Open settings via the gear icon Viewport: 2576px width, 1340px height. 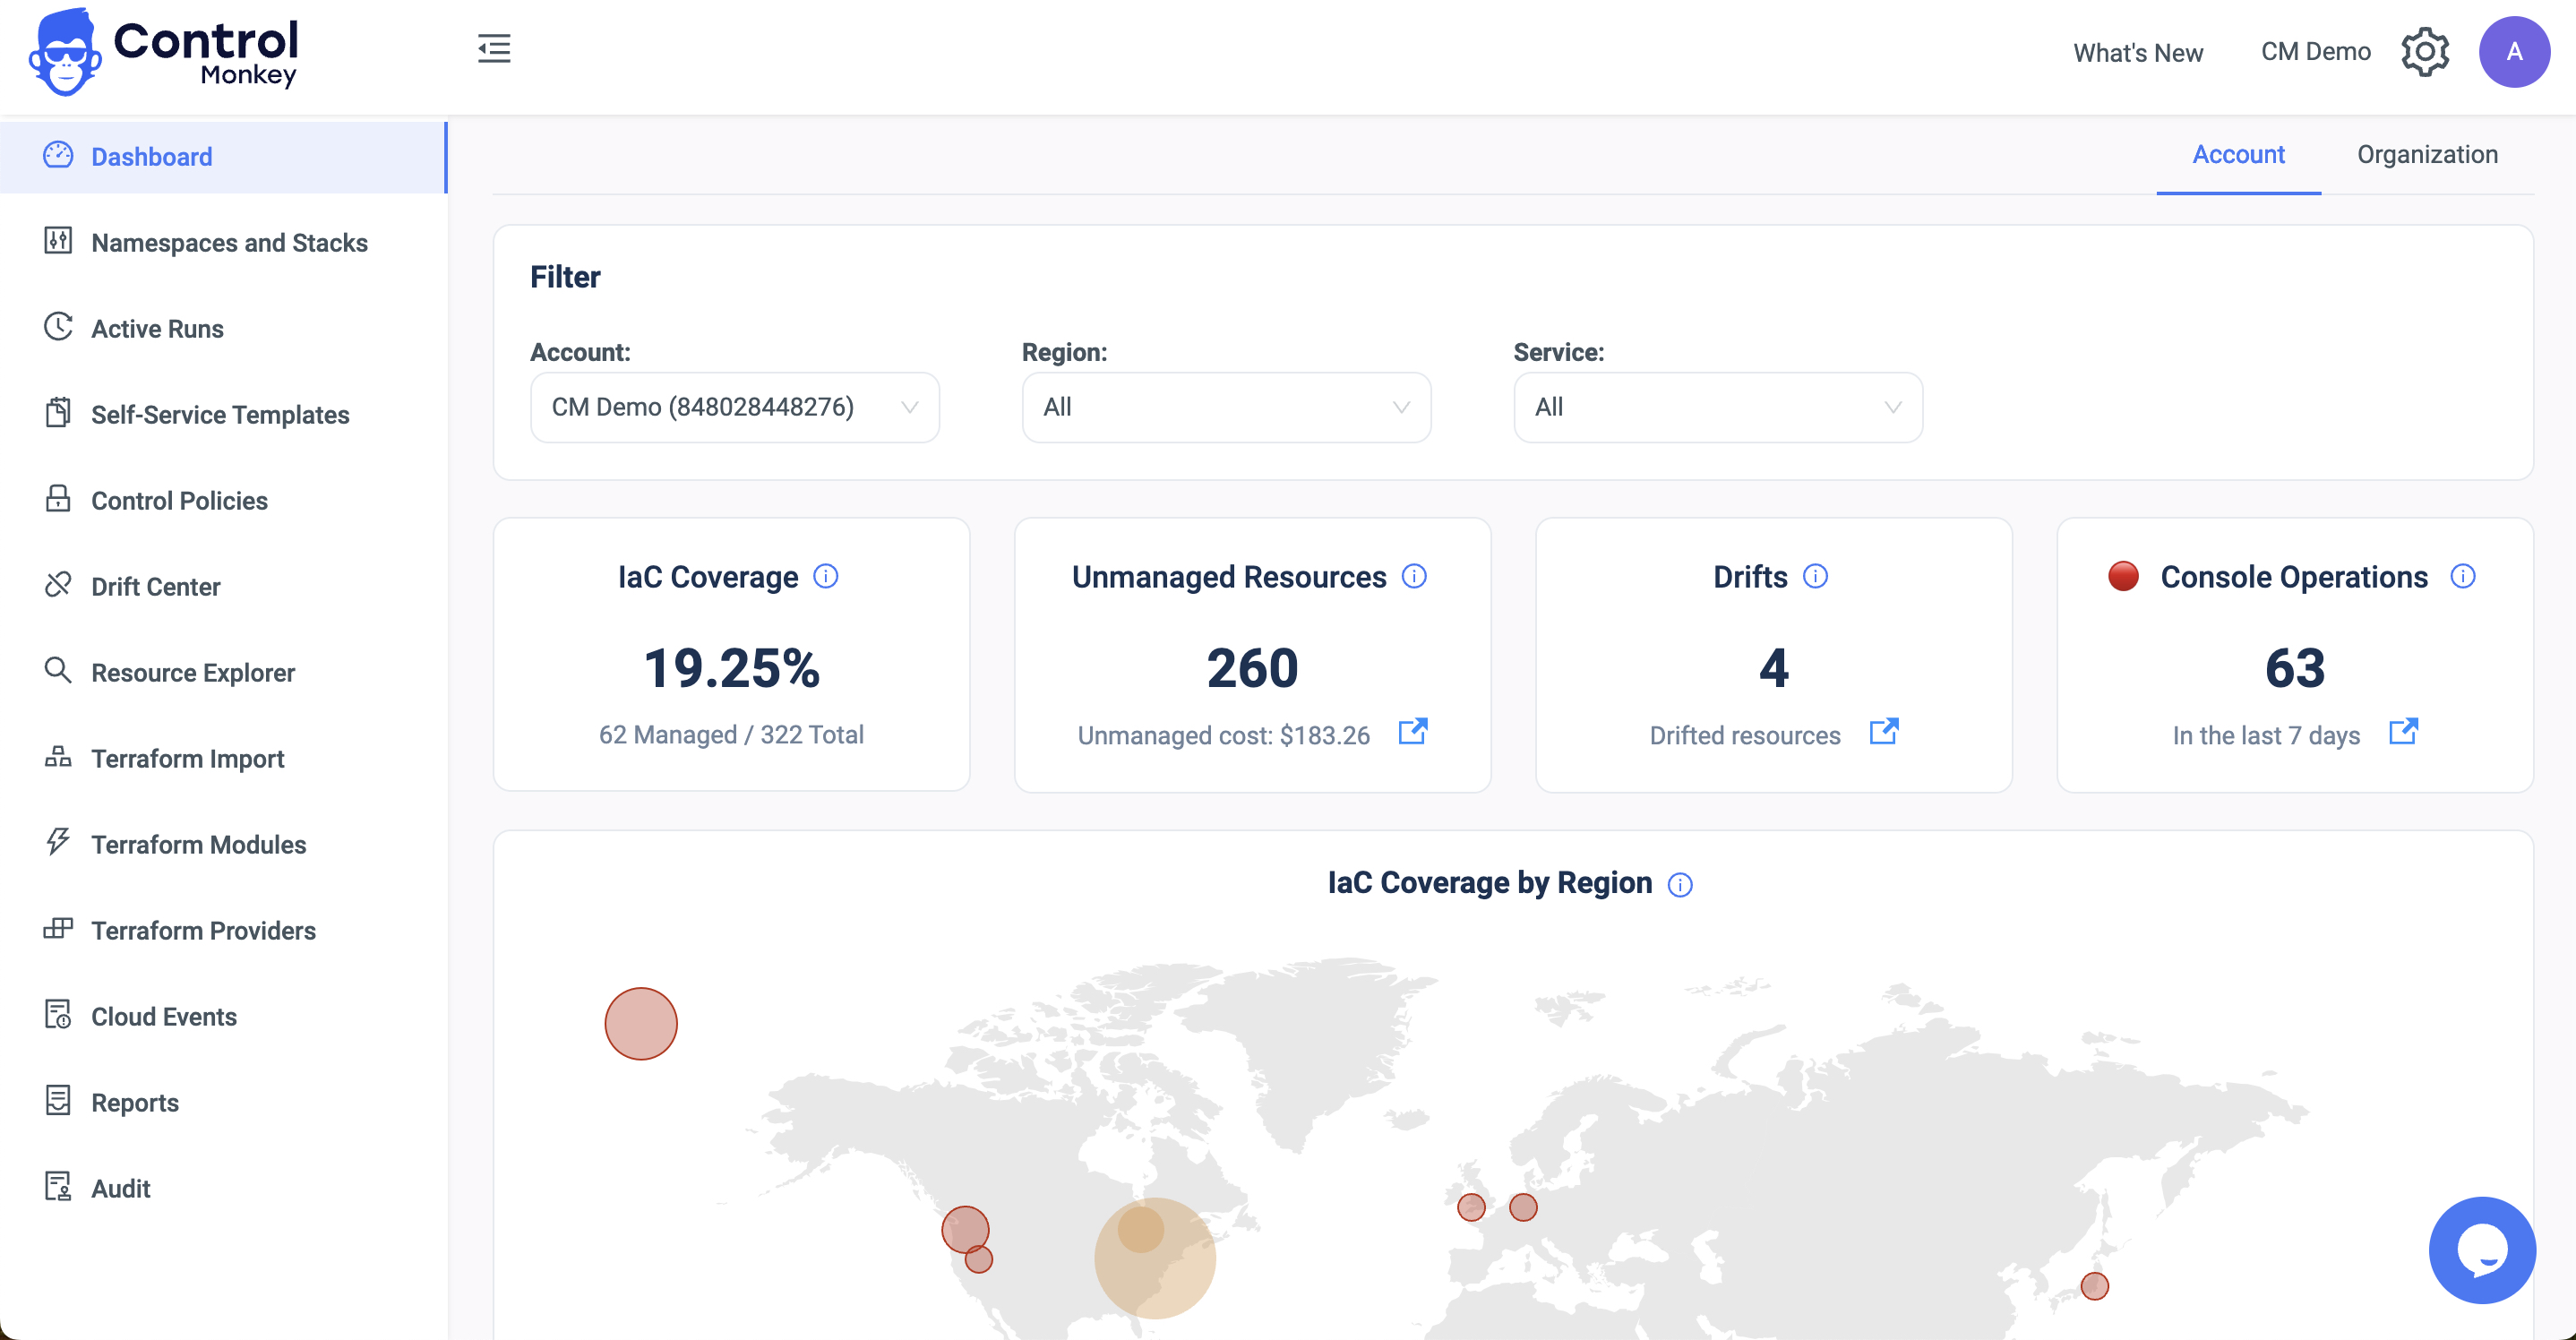pyautogui.click(x=2425, y=52)
